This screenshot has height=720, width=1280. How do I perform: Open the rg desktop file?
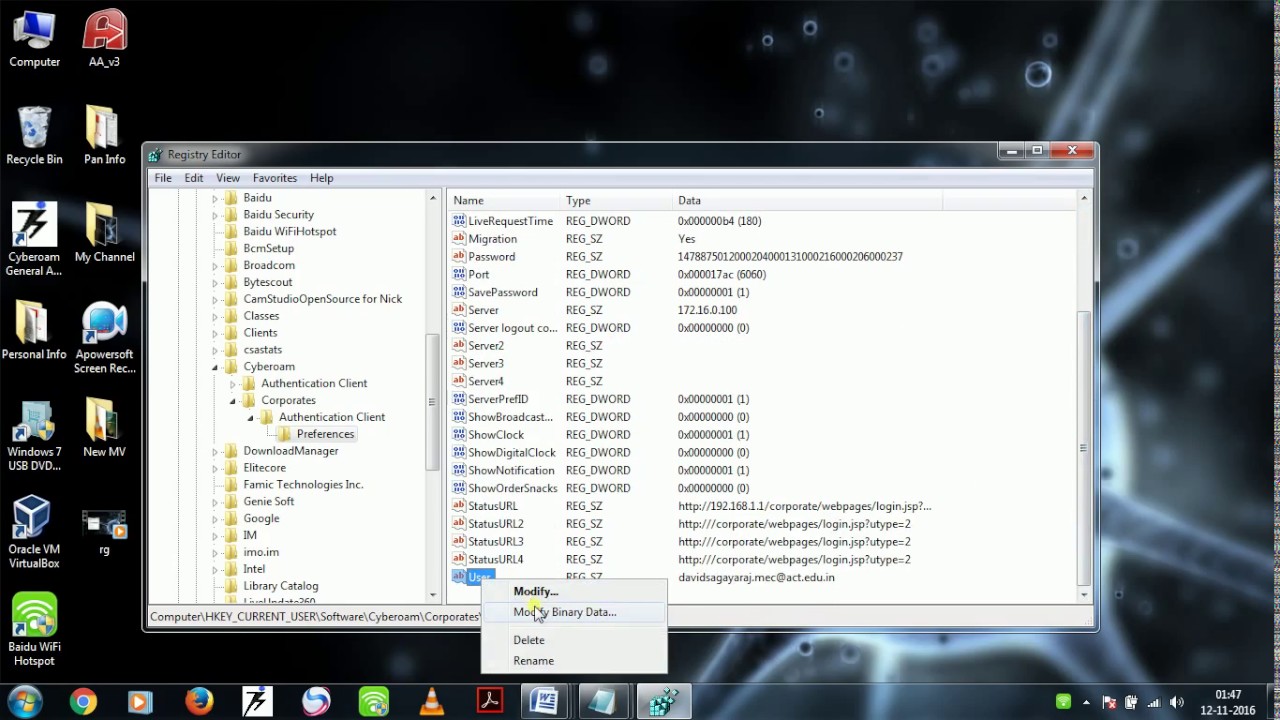click(104, 532)
